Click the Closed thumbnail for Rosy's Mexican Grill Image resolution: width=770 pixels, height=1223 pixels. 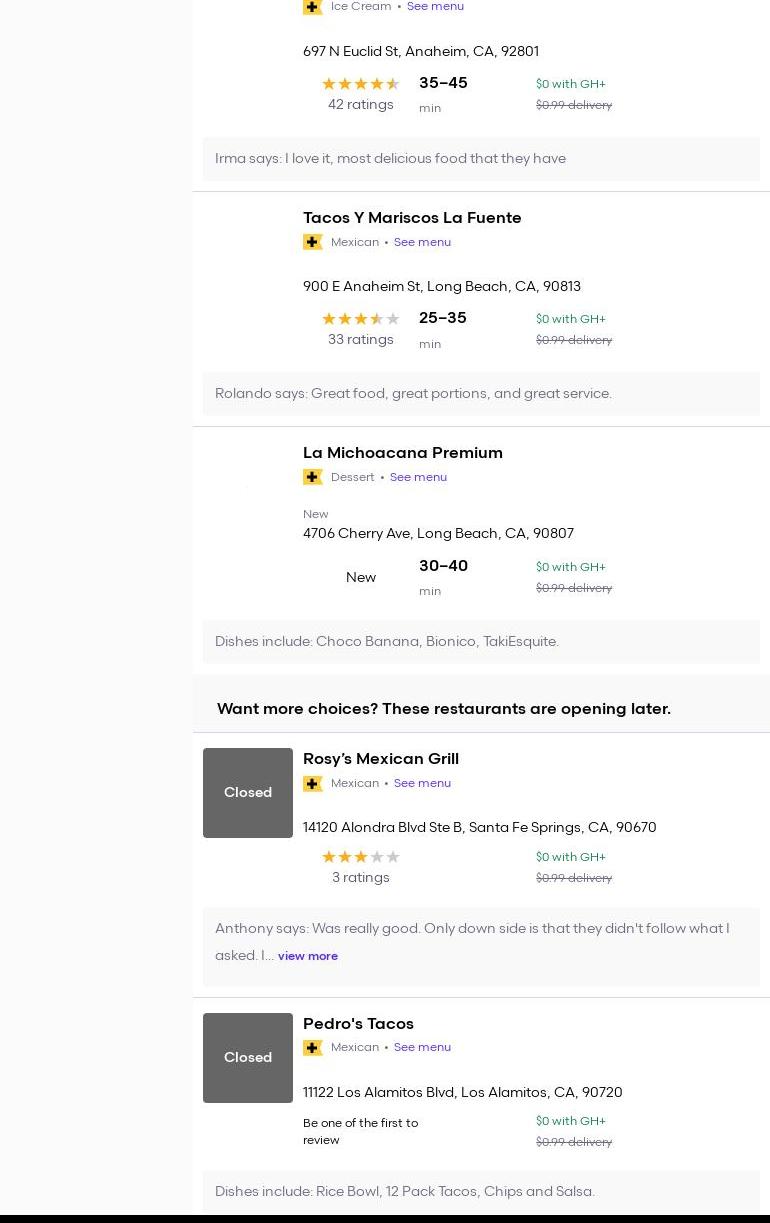248,793
